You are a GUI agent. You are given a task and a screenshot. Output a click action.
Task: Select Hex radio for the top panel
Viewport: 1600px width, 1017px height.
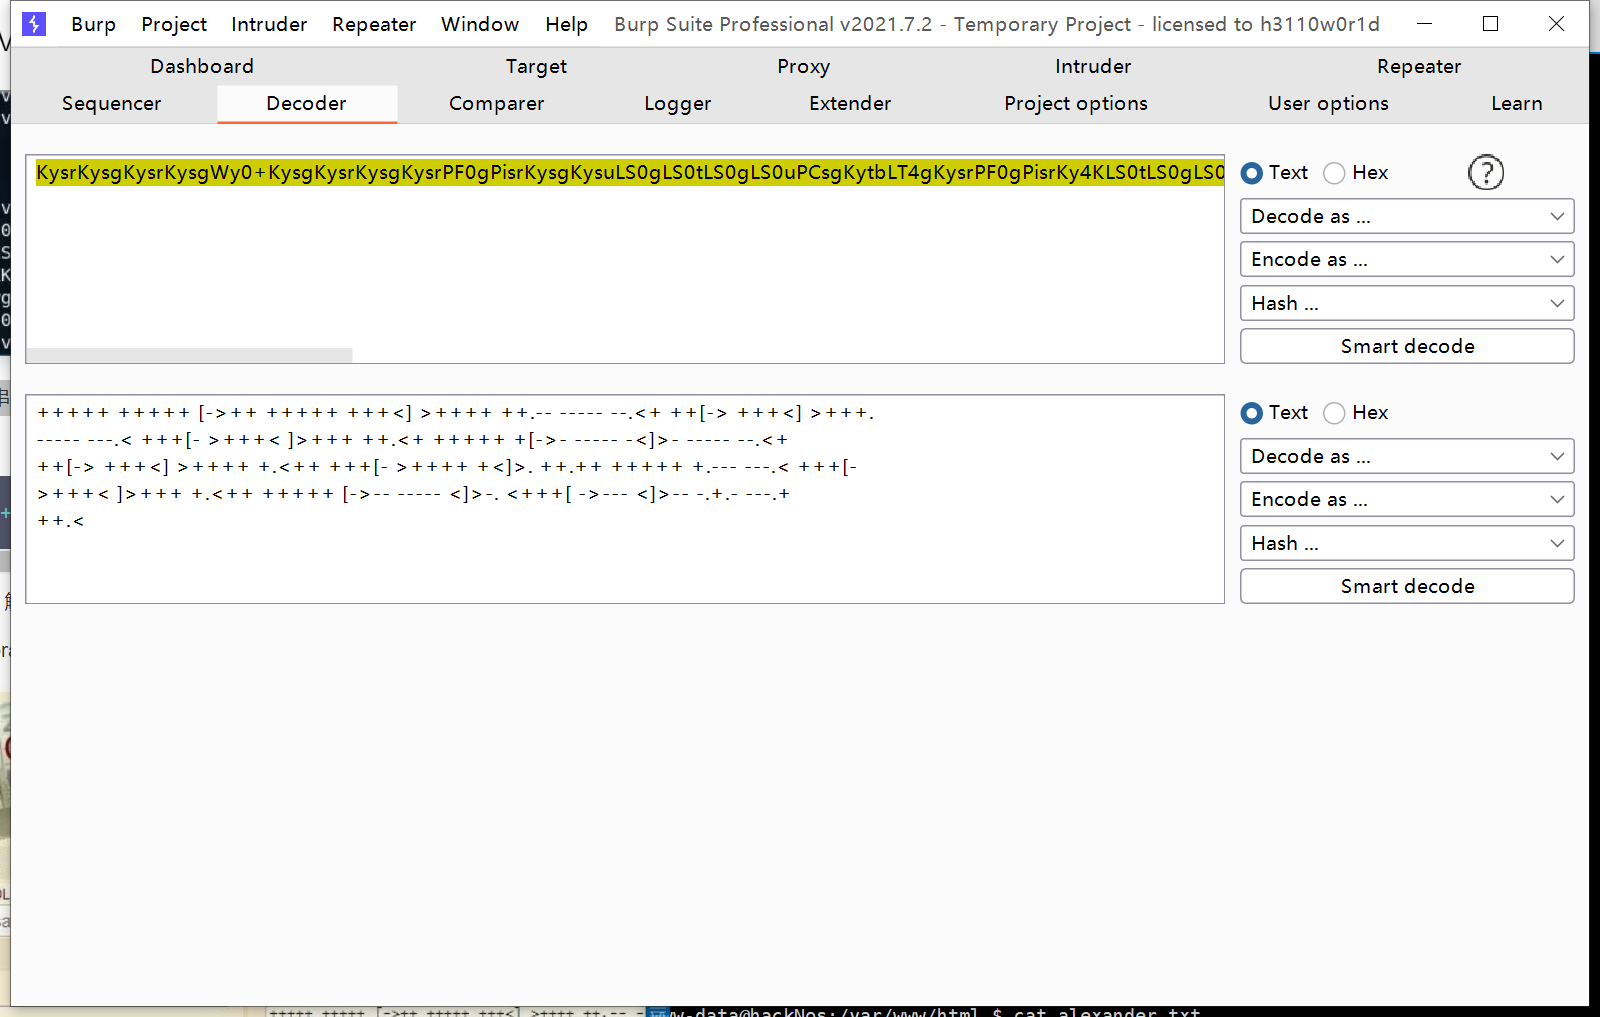point(1334,173)
